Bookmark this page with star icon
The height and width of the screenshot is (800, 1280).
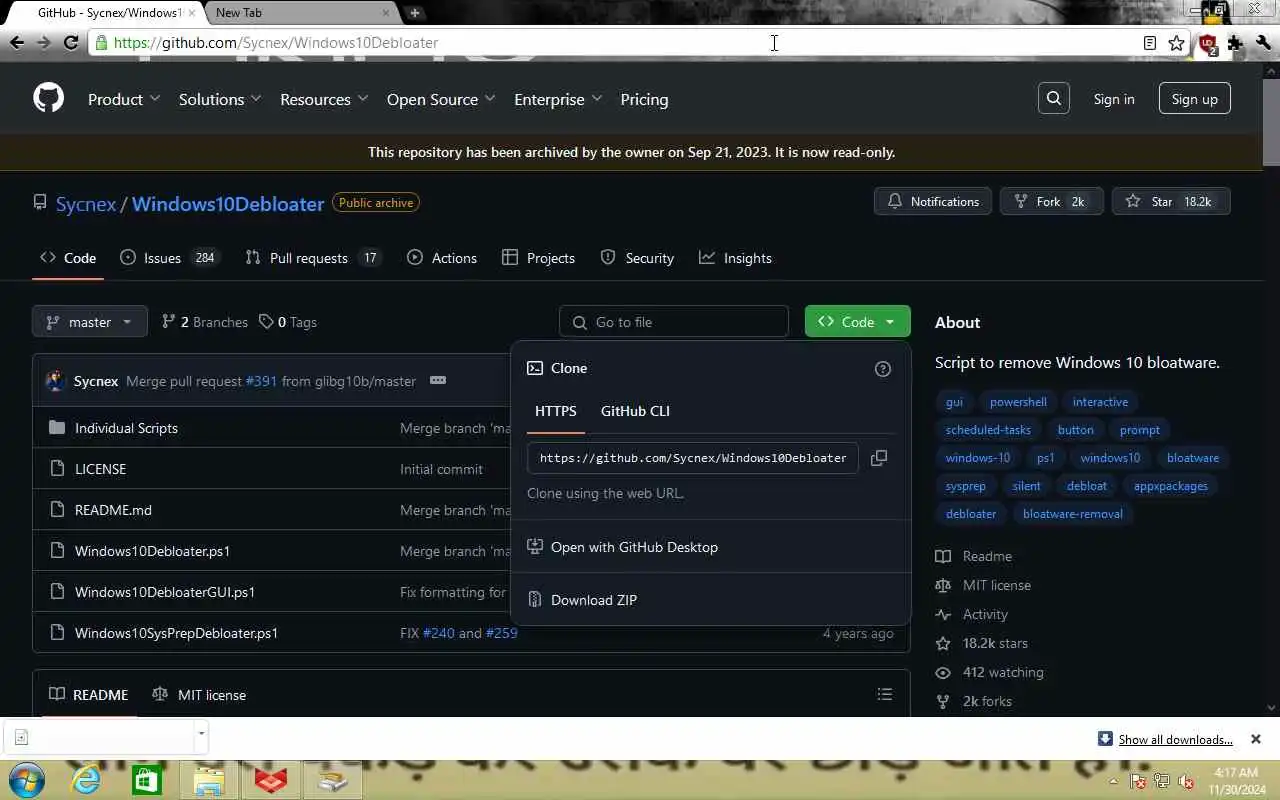tap(1177, 43)
